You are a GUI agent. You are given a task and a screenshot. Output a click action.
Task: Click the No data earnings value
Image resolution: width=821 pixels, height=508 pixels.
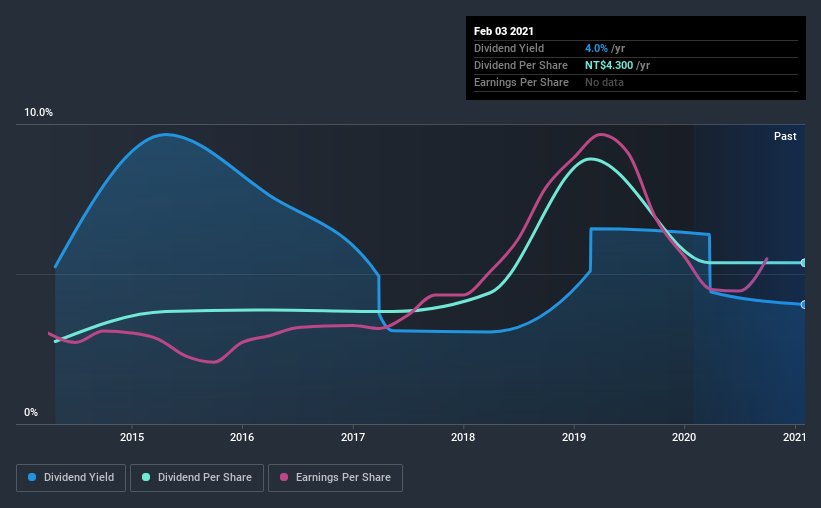point(604,82)
